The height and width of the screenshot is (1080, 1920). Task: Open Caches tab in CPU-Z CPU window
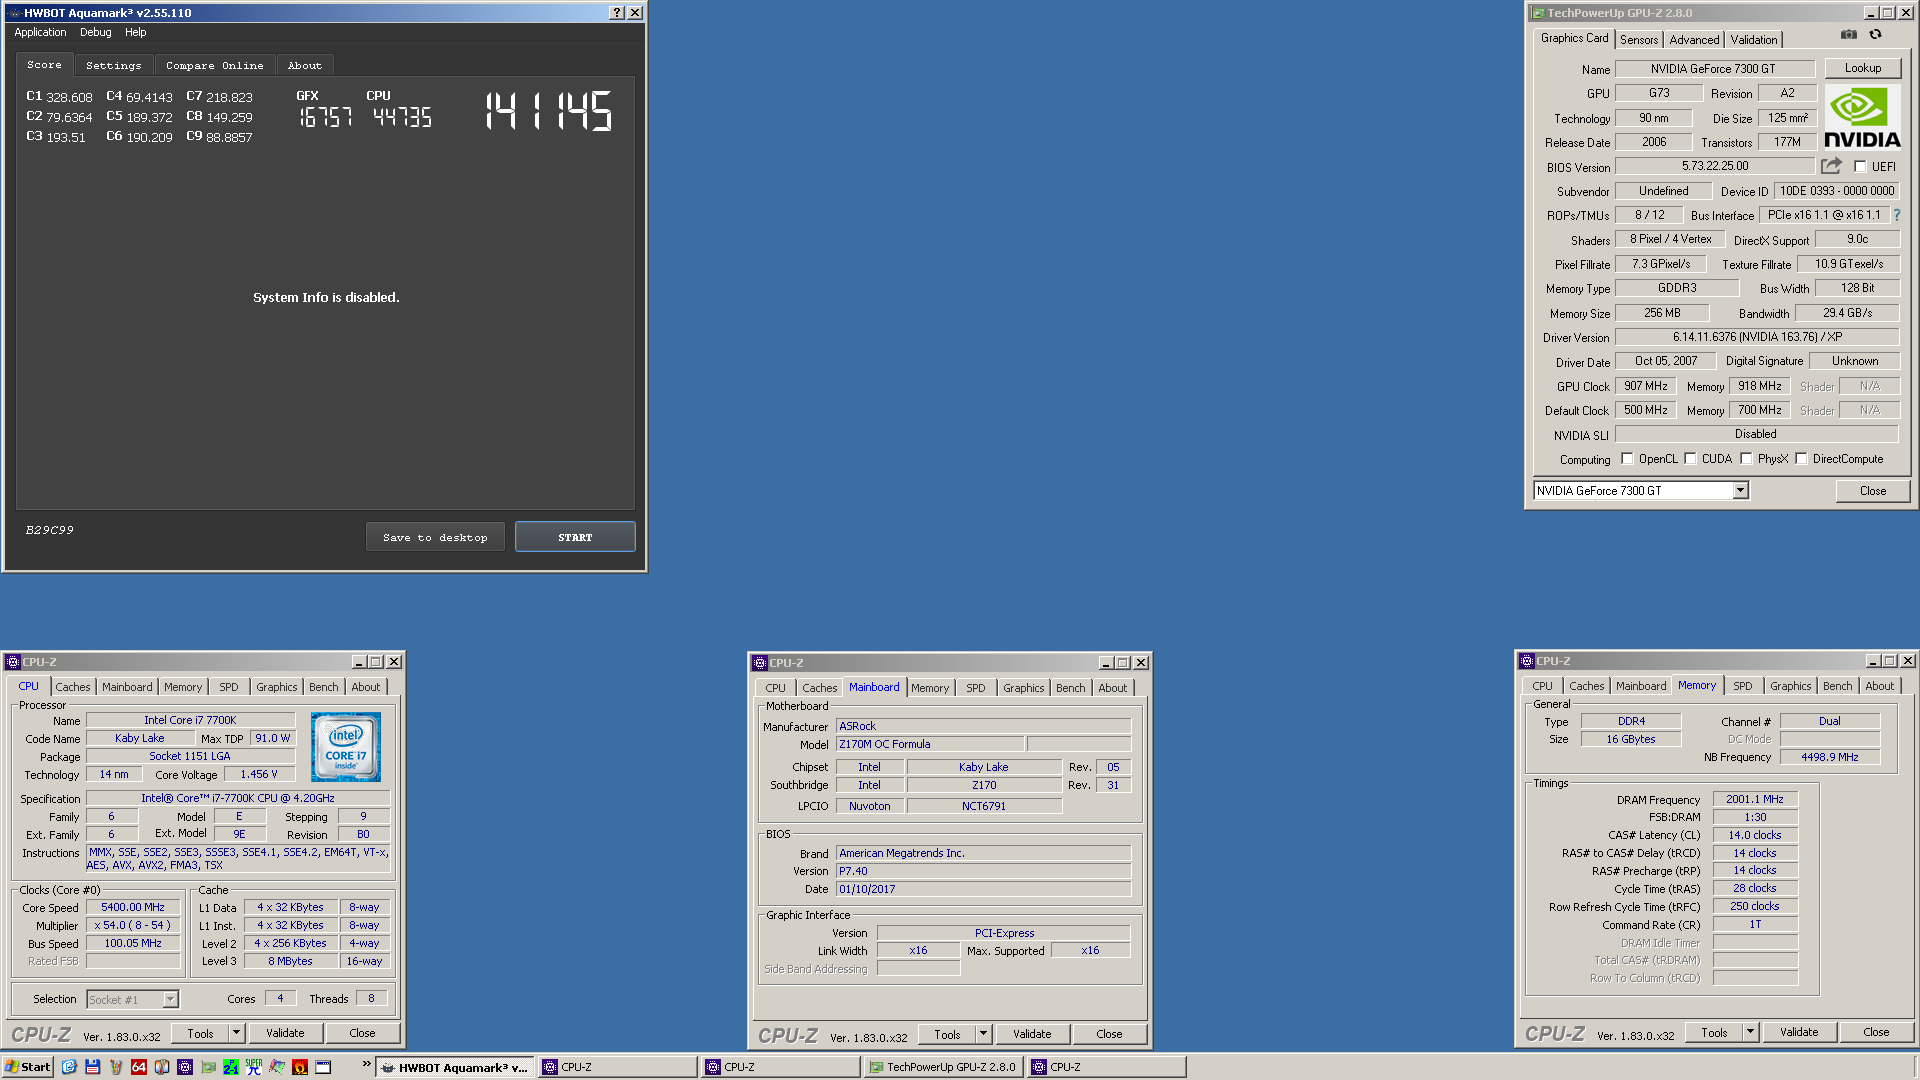73,687
